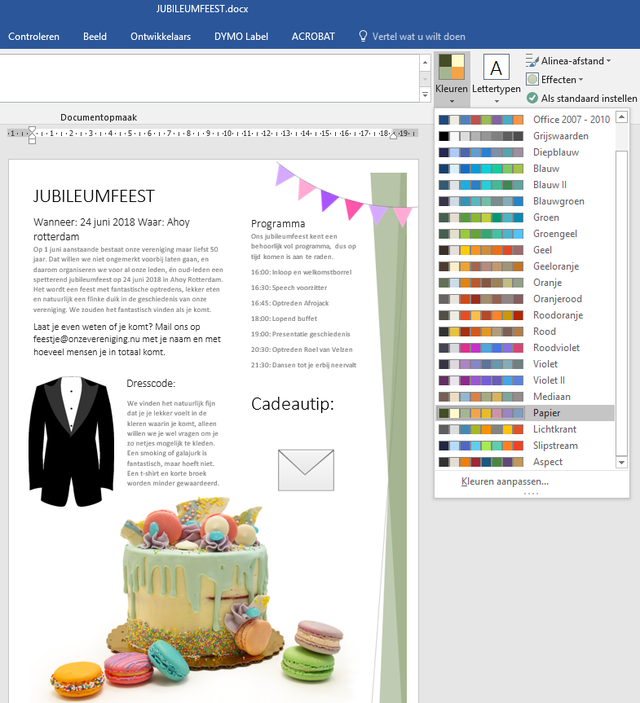The height and width of the screenshot is (703, 640).
Task: Select the Rood color scheme
Action: tap(525, 331)
